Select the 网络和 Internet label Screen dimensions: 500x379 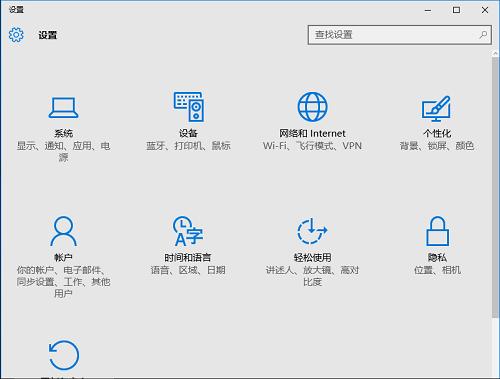[x=312, y=133]
